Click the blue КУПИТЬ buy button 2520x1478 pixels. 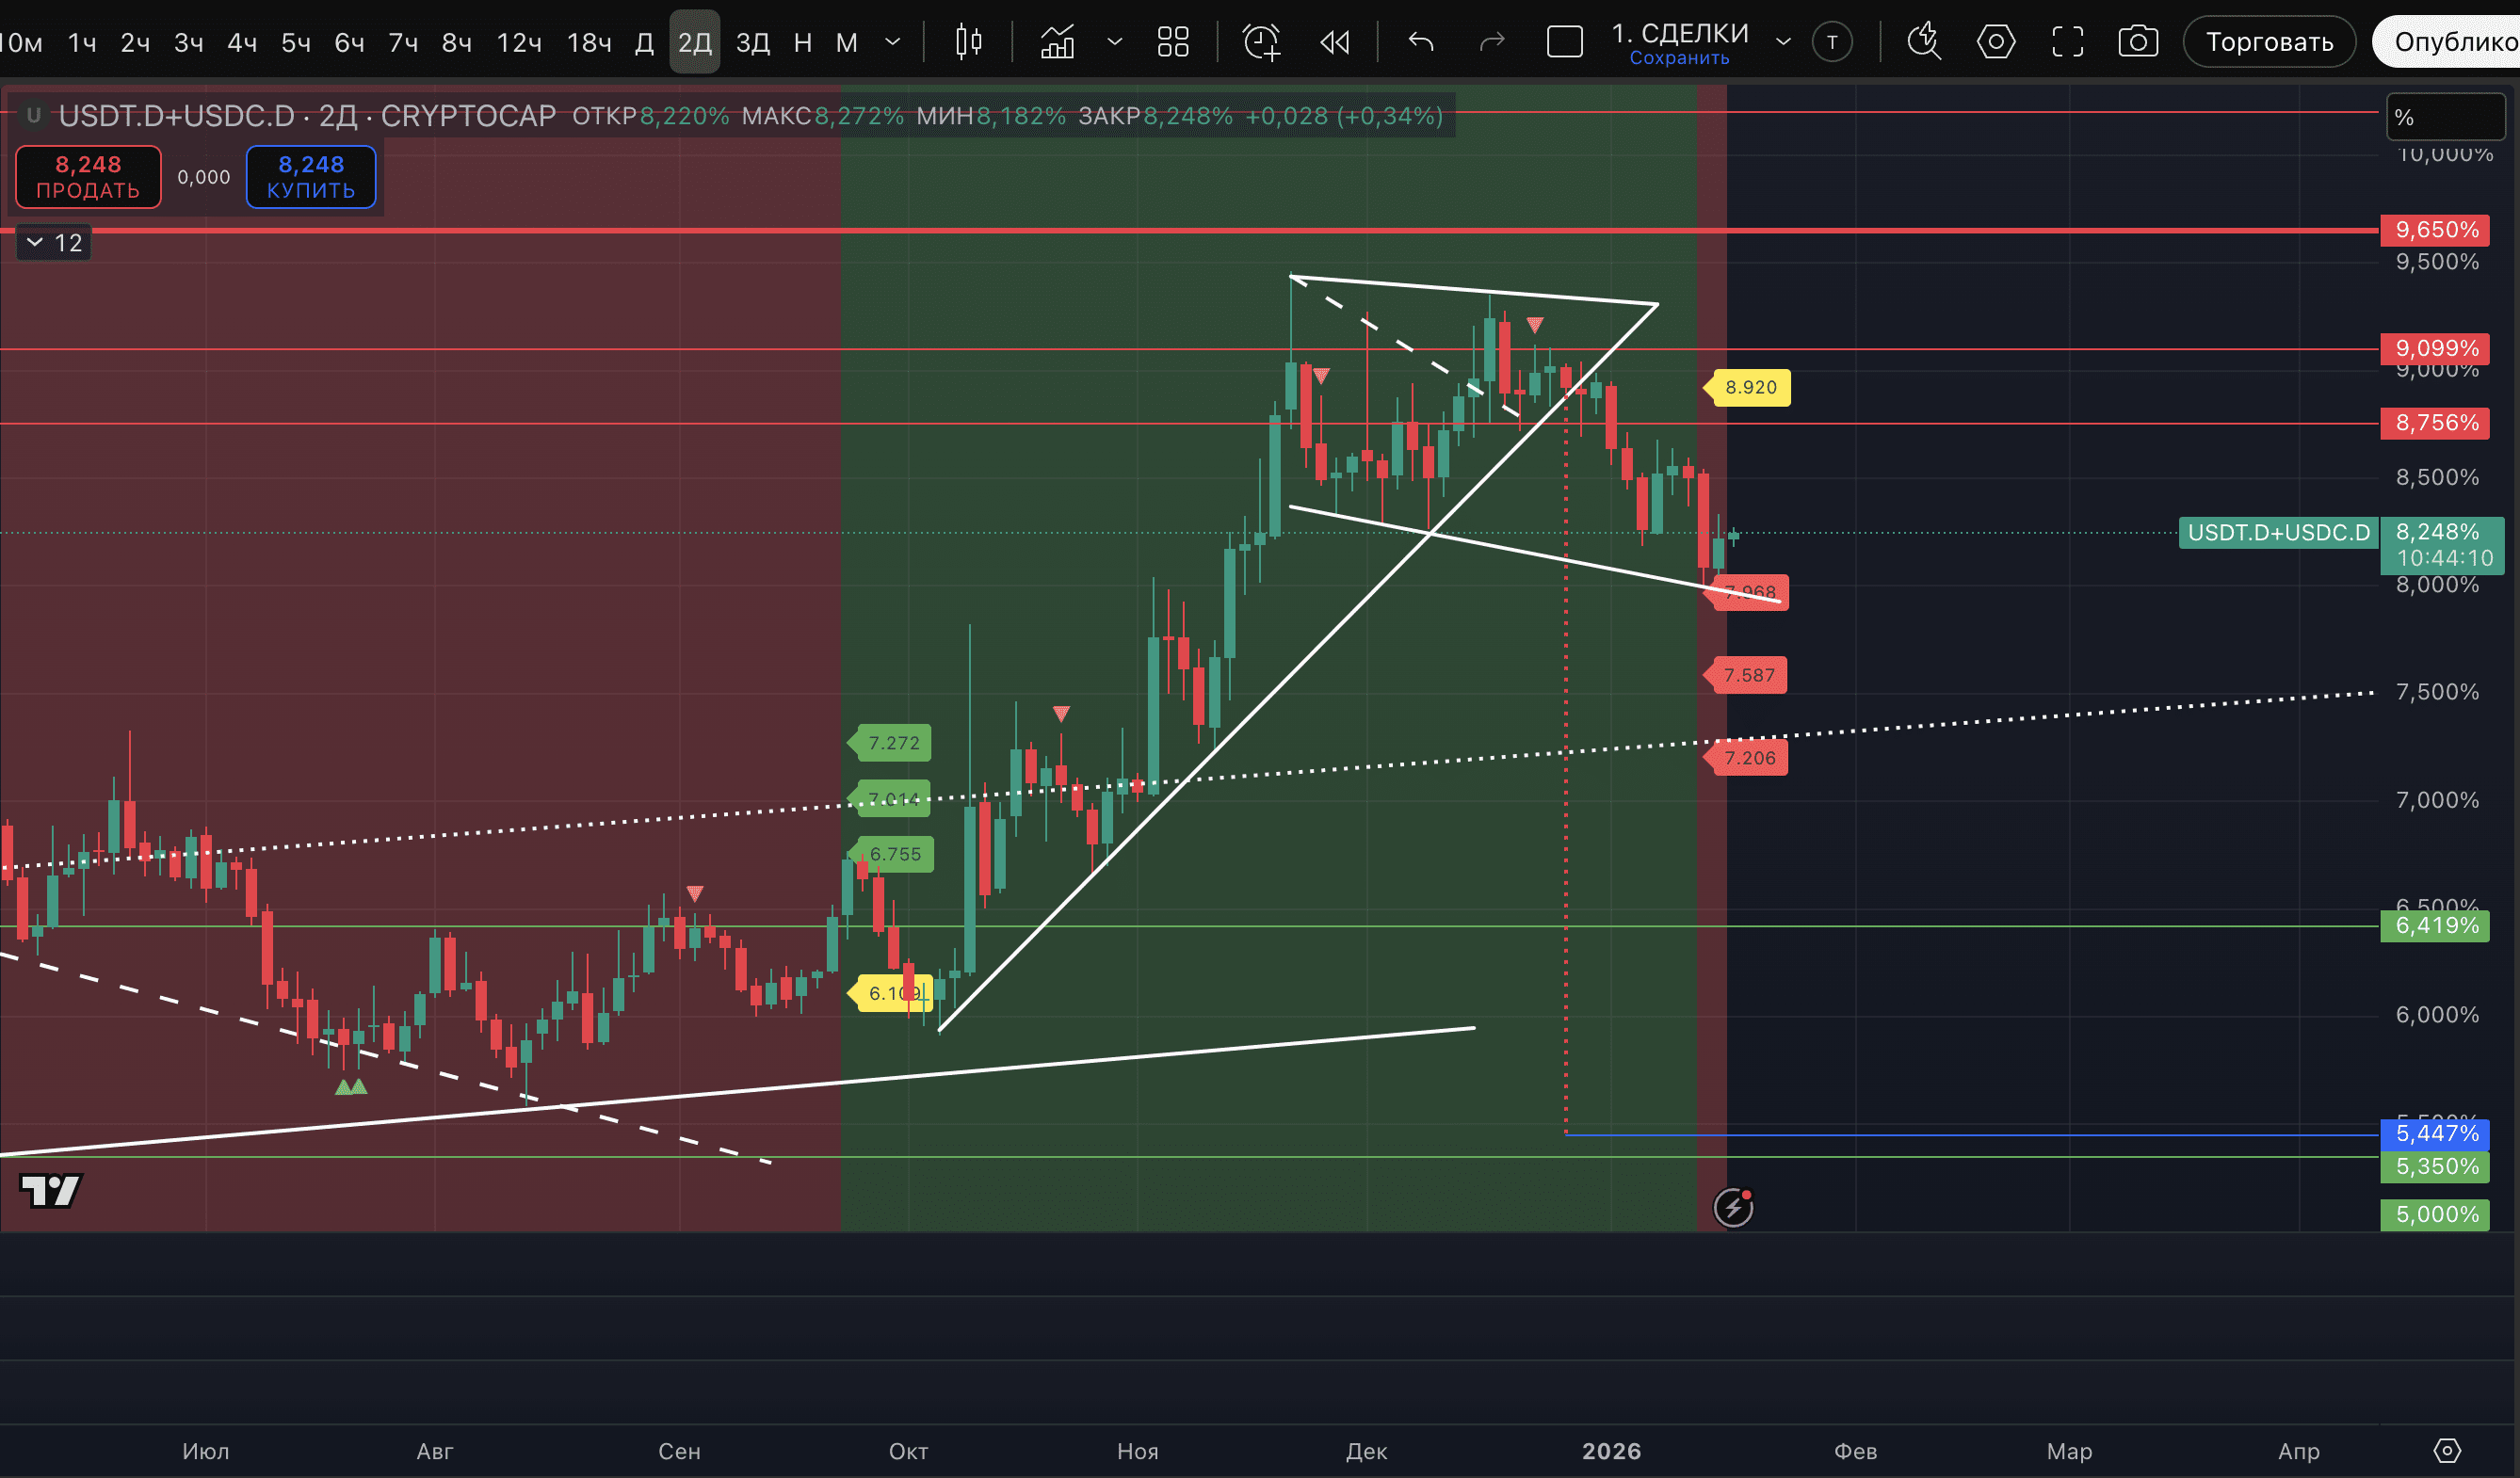click(x=311, y=177)
